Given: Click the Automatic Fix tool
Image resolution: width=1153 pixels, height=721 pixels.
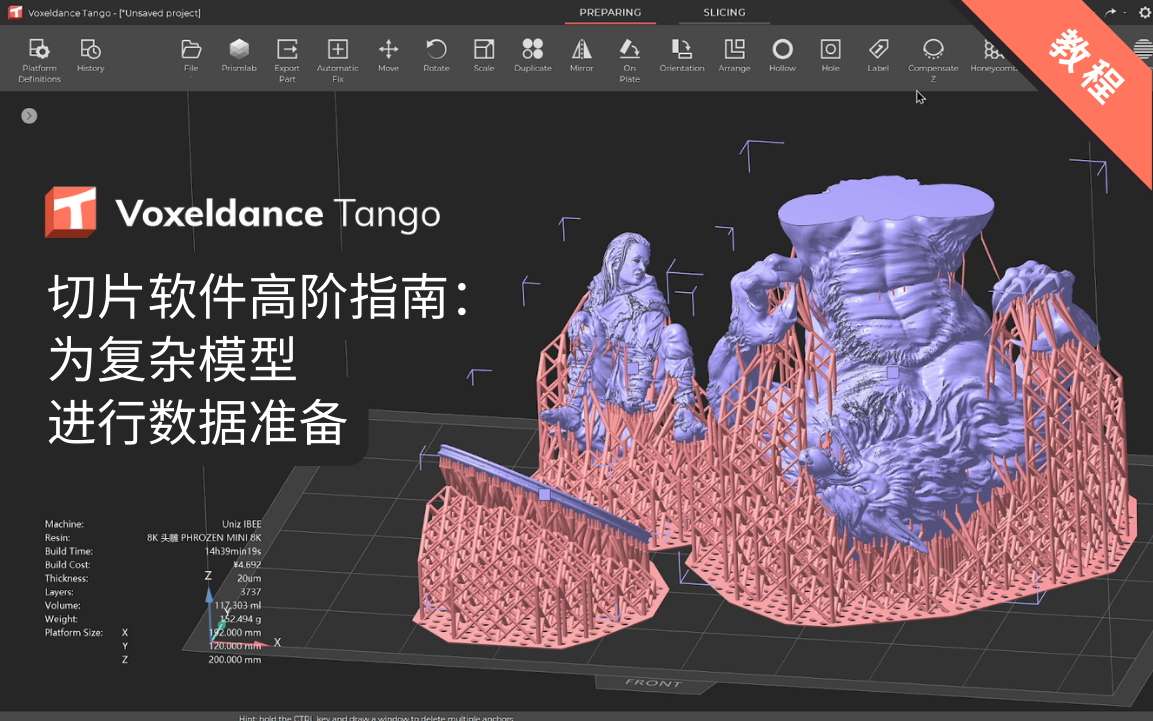Looking at the screenshot, I should click(338, 58).
